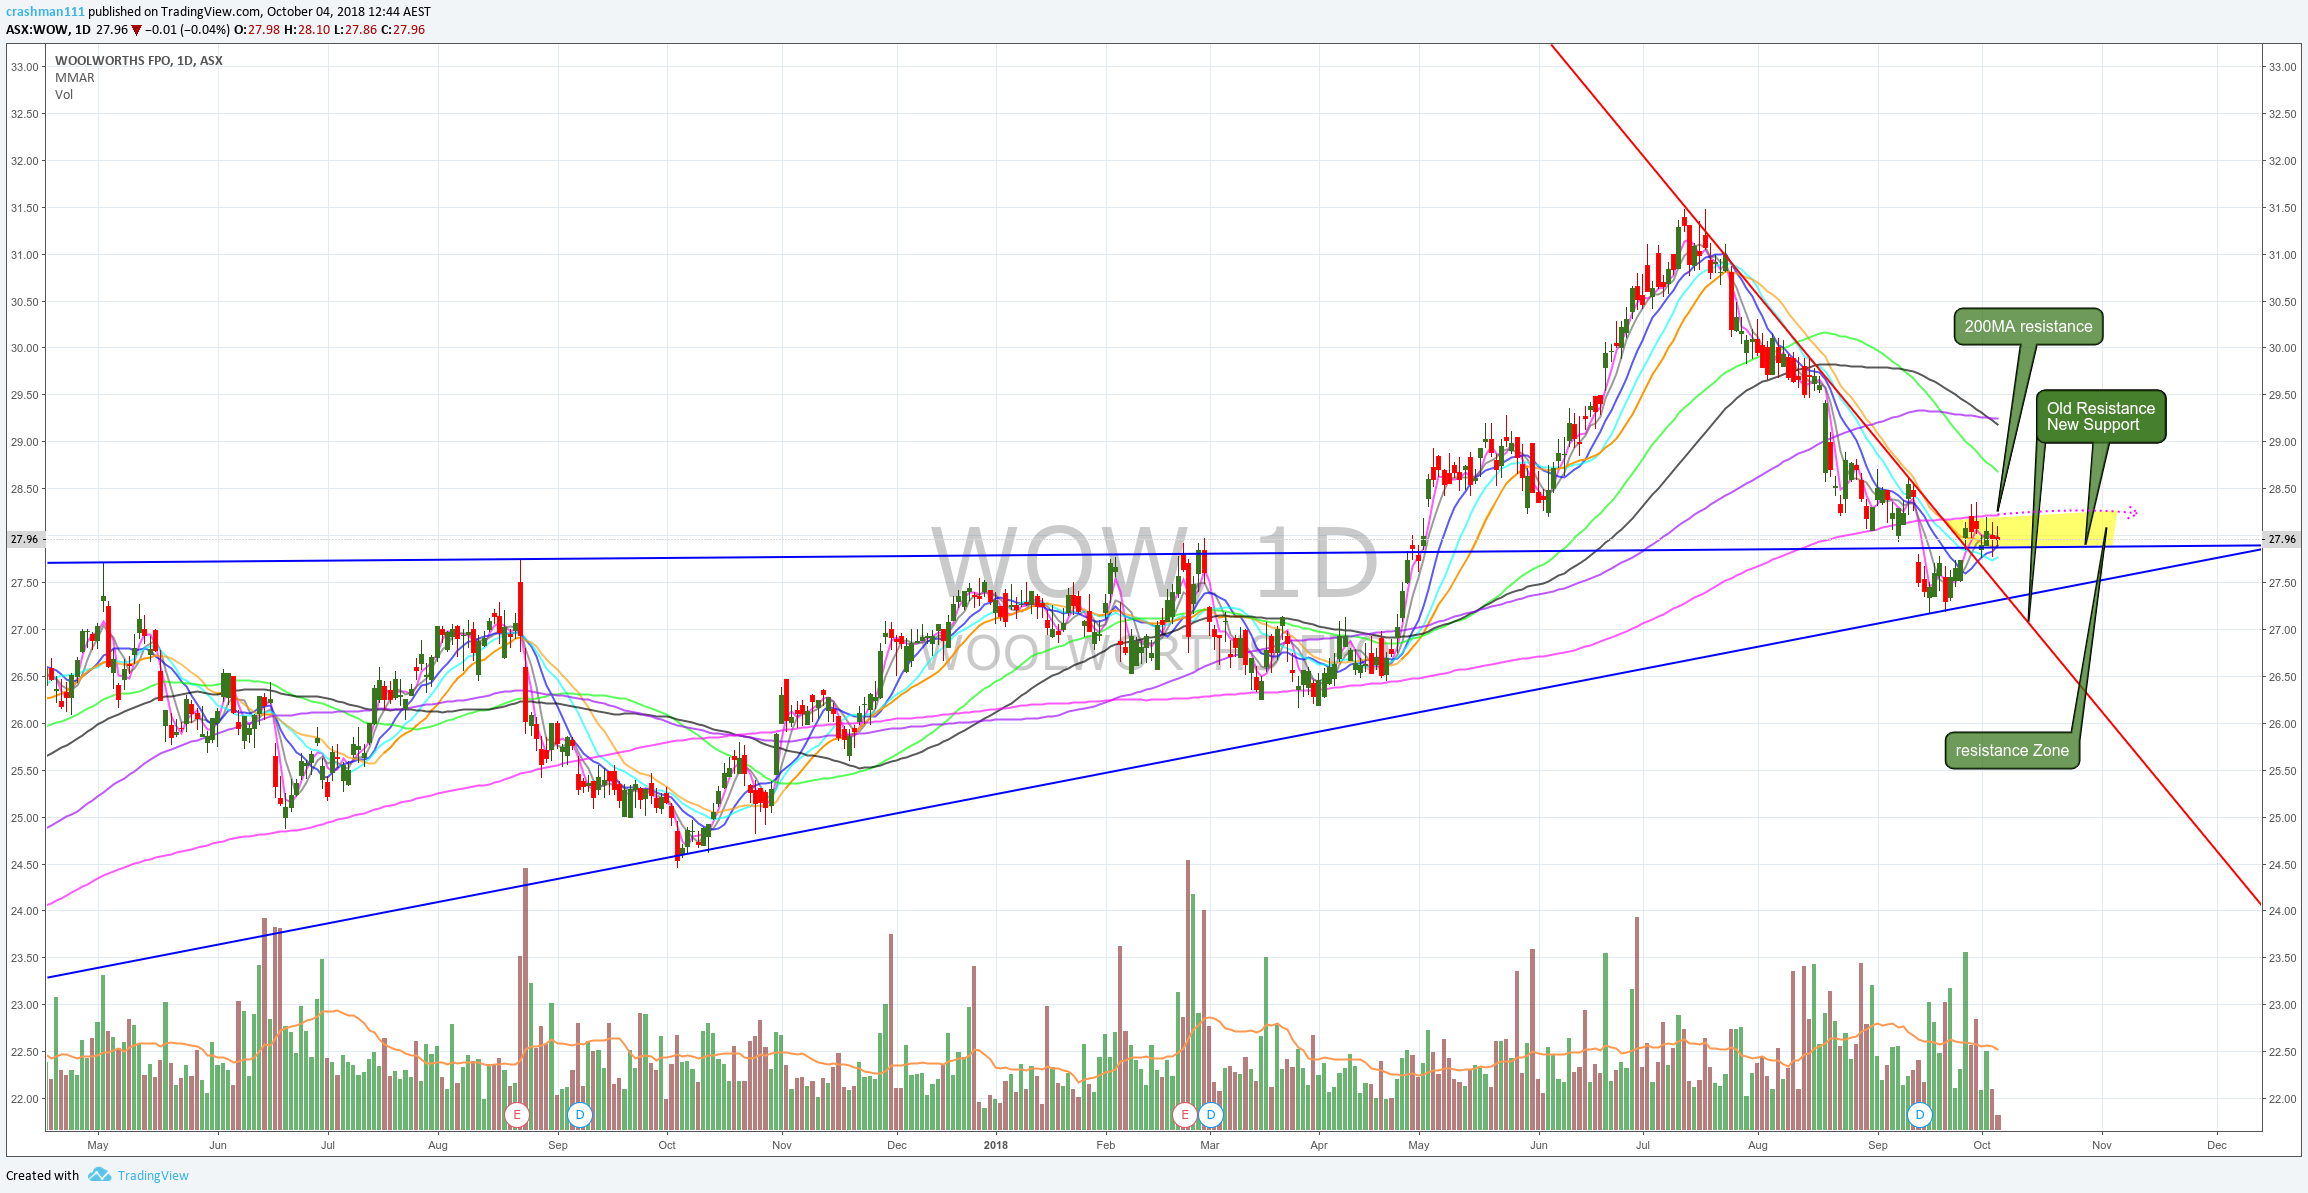
Task: Click the D dividend marker near mid-September 2018
Action: 1919,1114
